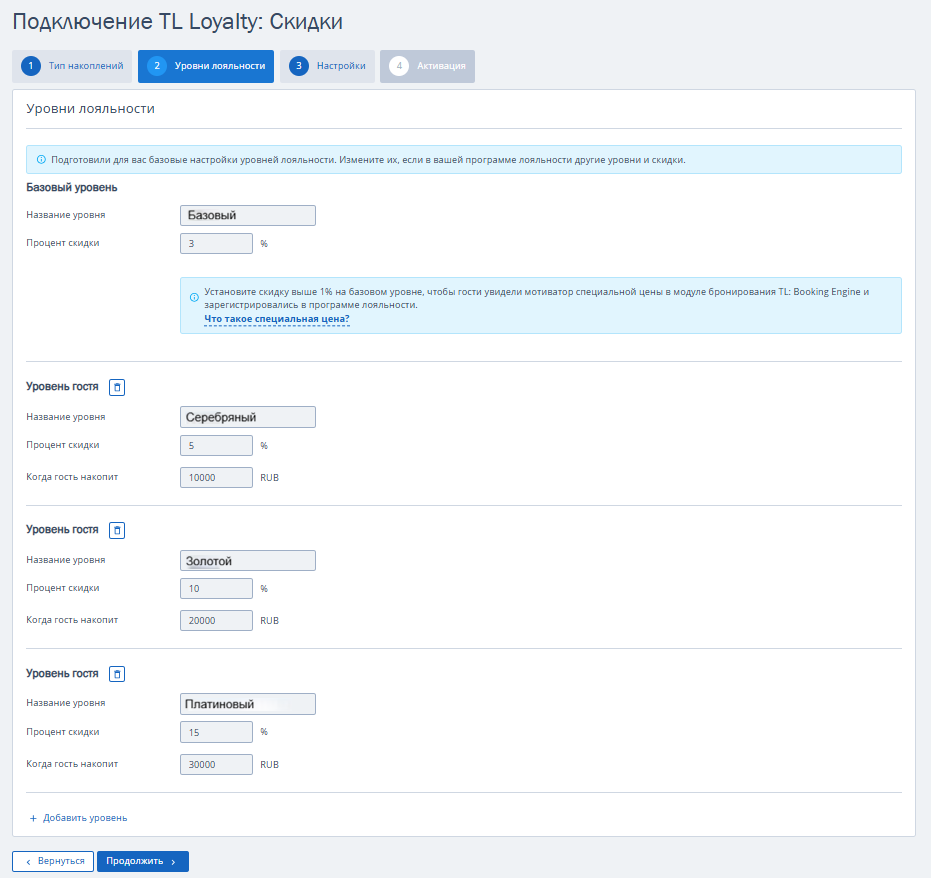Screen dimensions: 931x878
Task: Click the step 3 number icon
Action: [298, 66]
